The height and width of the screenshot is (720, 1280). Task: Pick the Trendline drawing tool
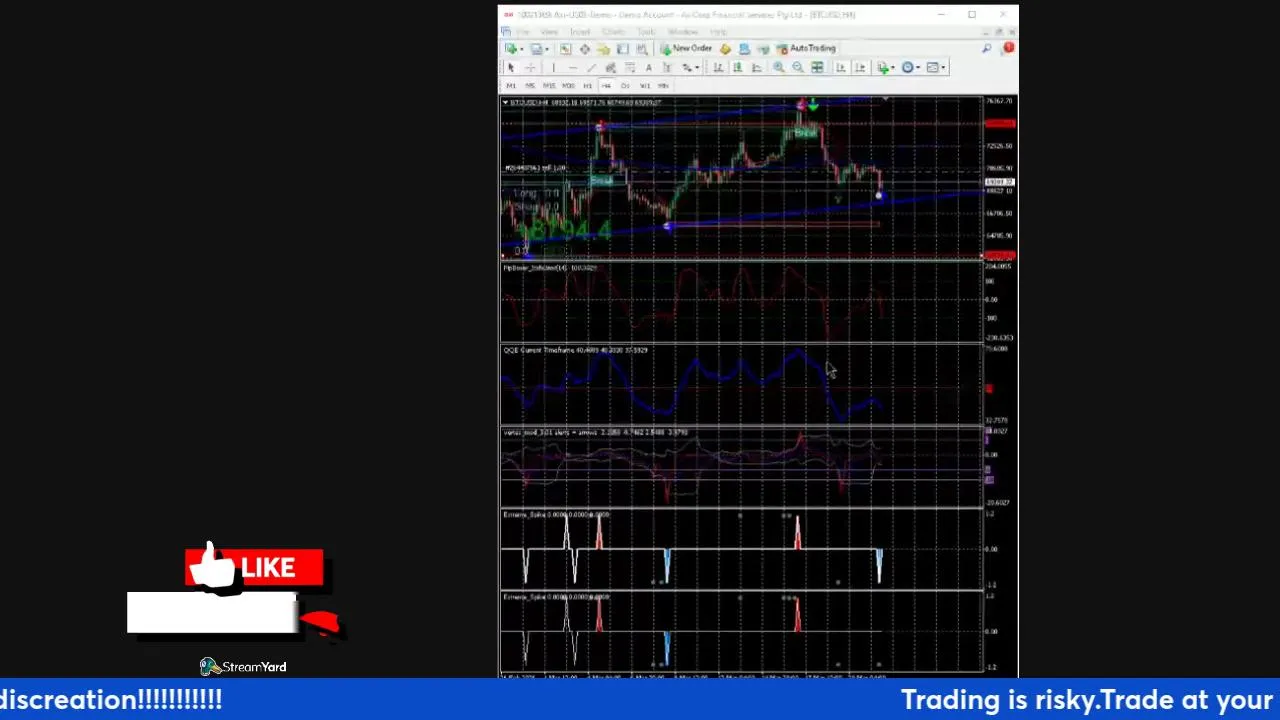[x=591, y=67]
